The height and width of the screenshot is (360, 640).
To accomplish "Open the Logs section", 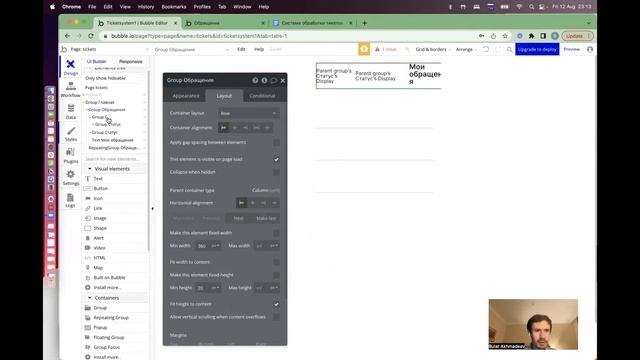I will 71,200.
